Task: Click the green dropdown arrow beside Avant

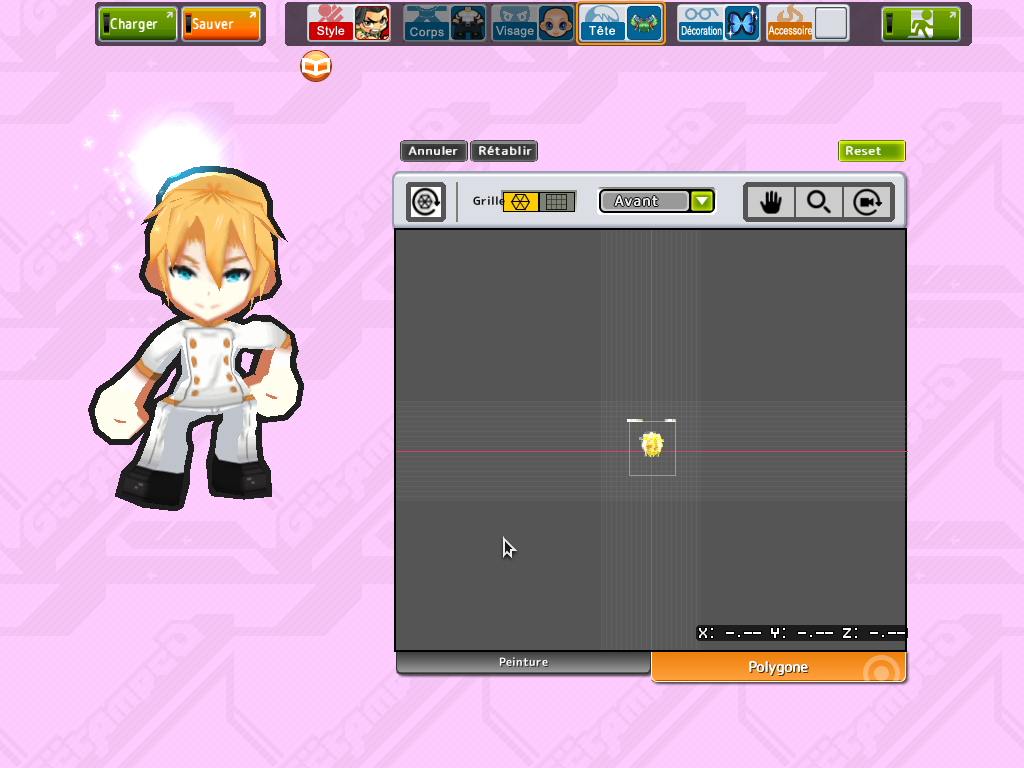Action: coord(703,201)
